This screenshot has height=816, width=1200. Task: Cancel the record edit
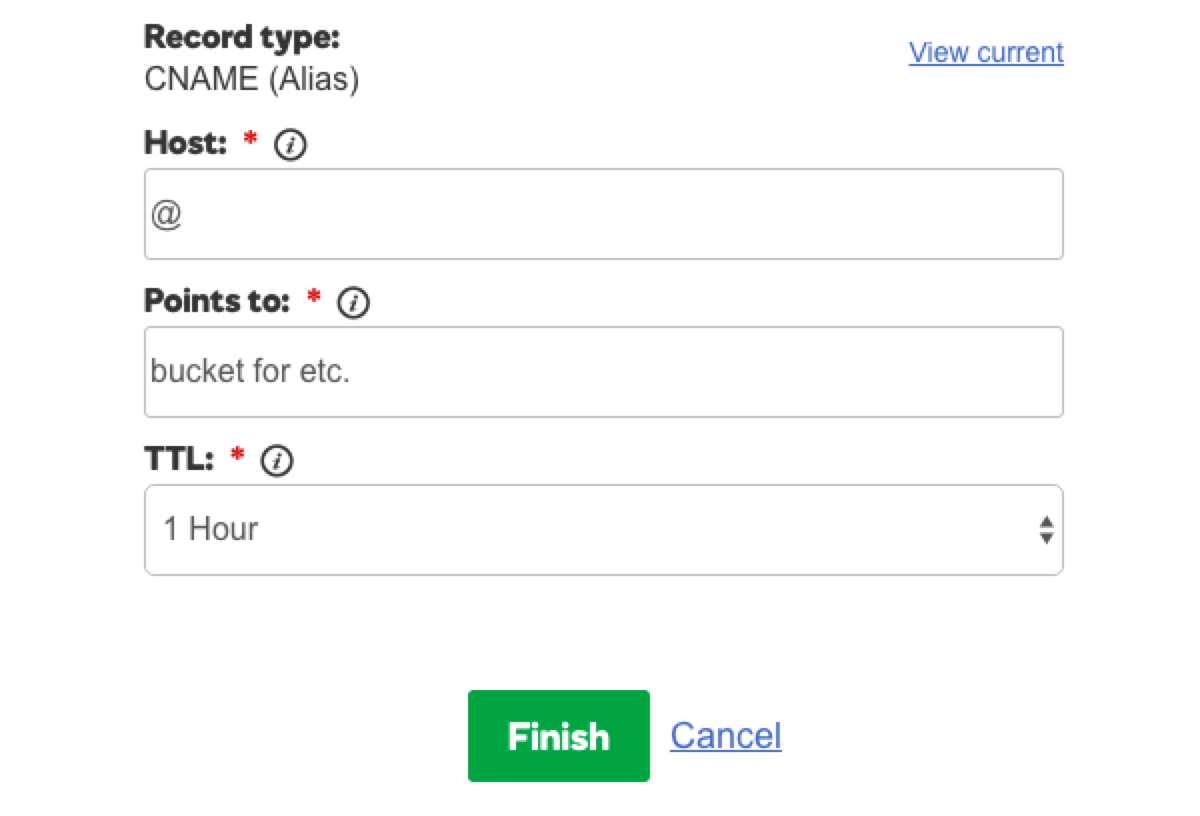725,736
